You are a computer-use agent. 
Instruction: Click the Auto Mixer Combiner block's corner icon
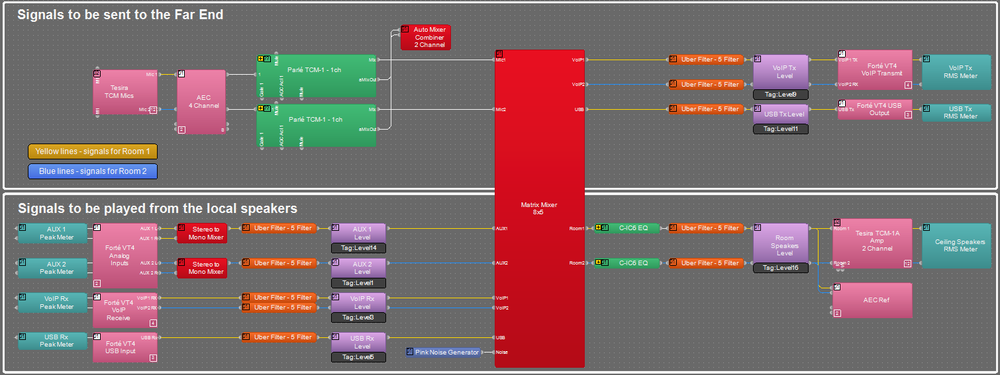(404, 29)
